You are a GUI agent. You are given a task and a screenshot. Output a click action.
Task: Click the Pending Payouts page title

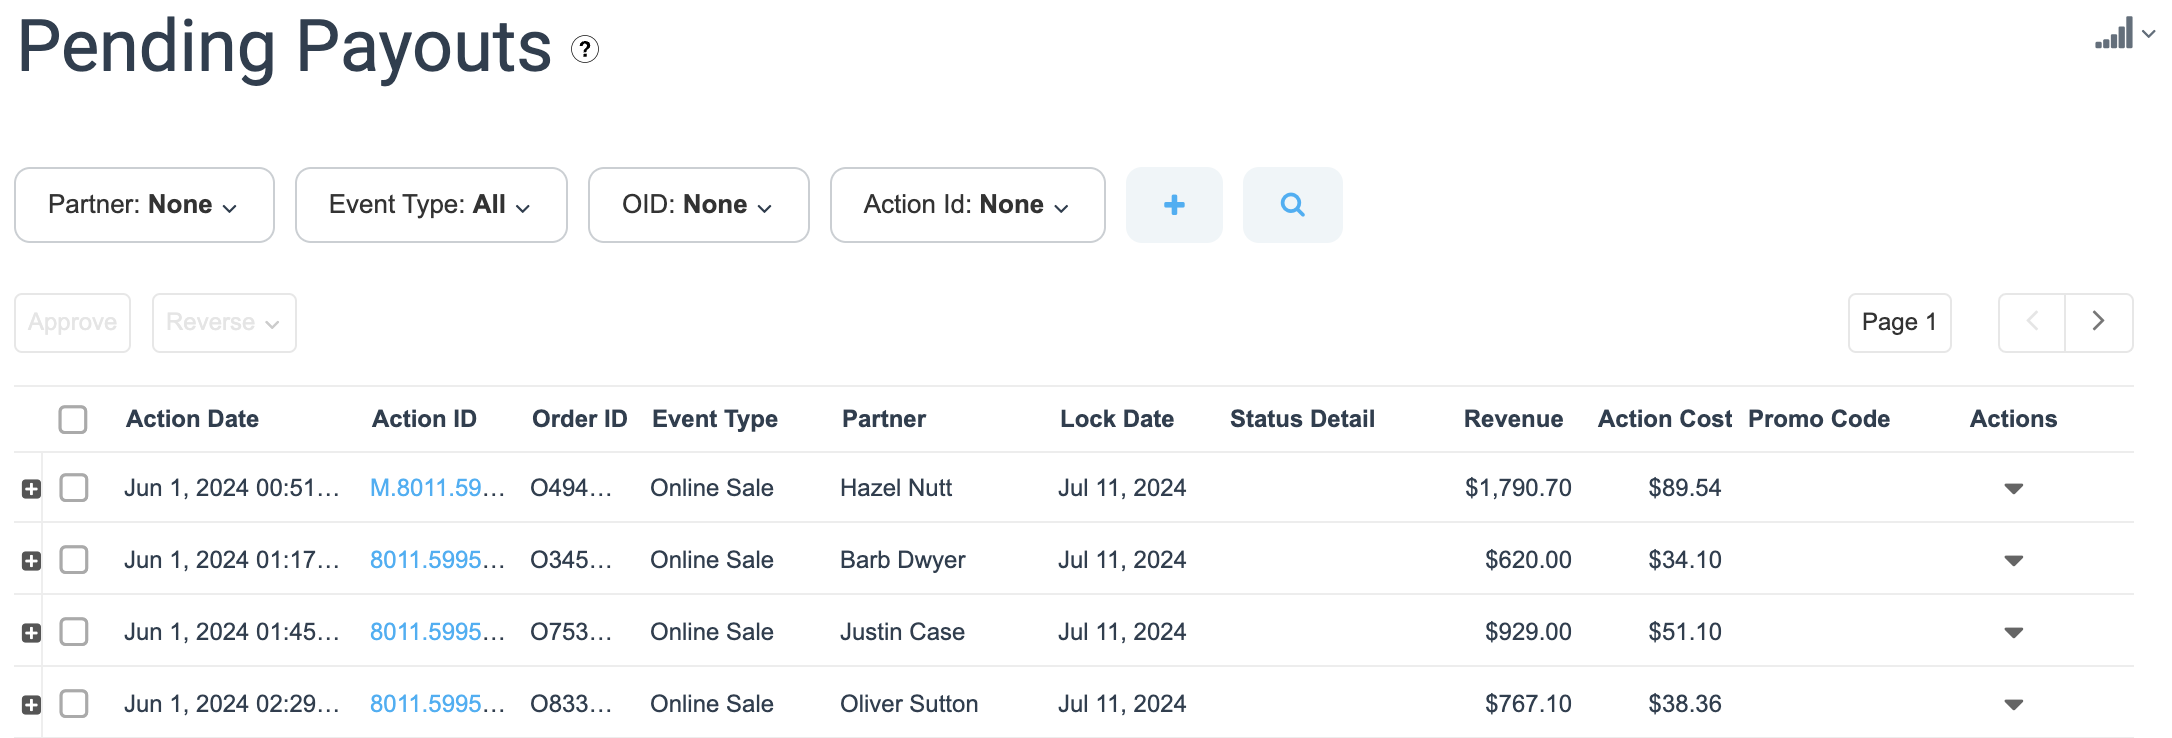click(x=285, y=48)
